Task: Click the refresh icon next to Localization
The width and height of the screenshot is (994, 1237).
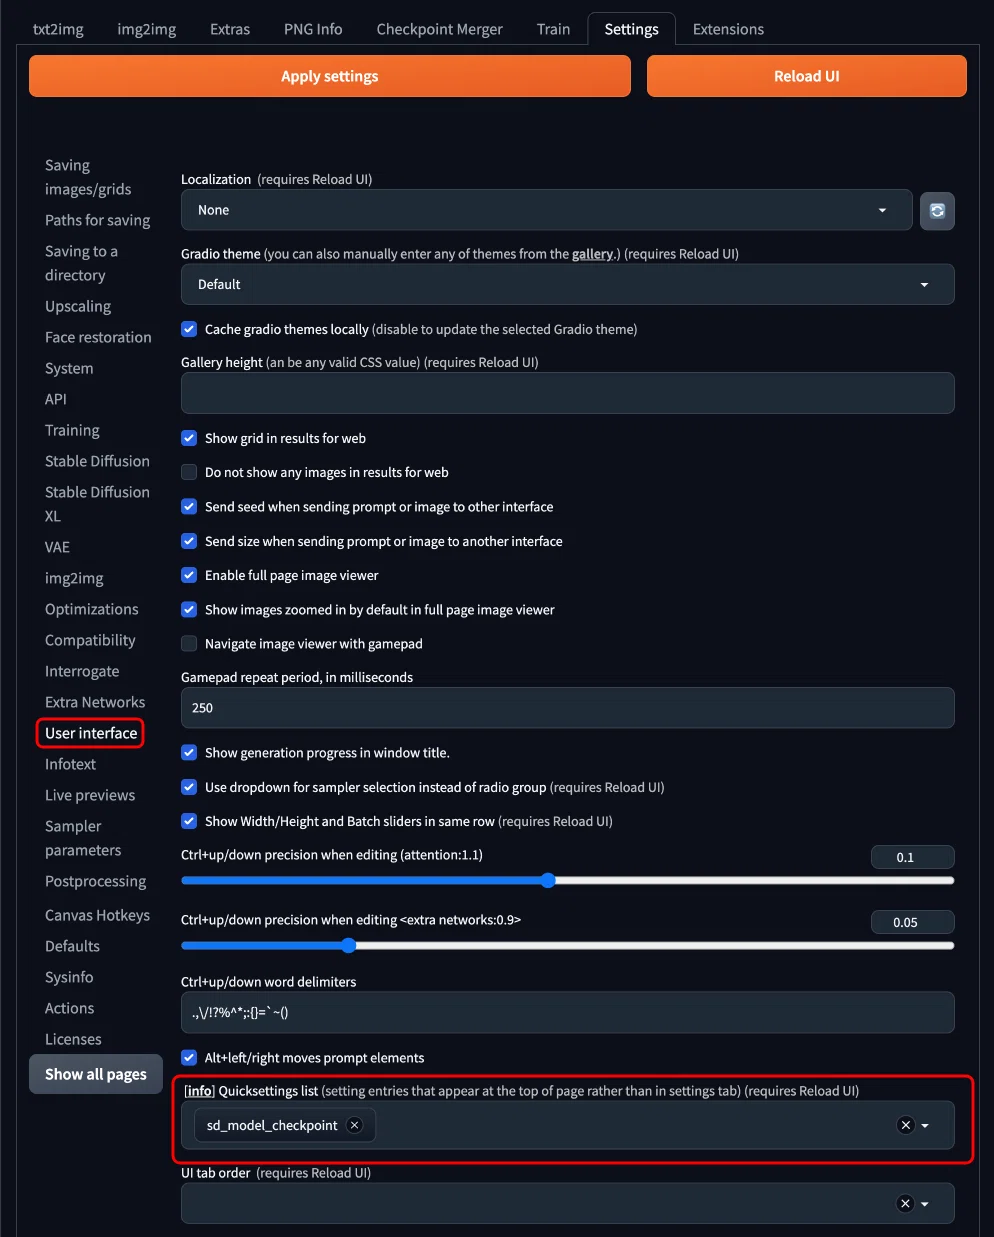Action: pyautogui.click(x=937, y=211)
